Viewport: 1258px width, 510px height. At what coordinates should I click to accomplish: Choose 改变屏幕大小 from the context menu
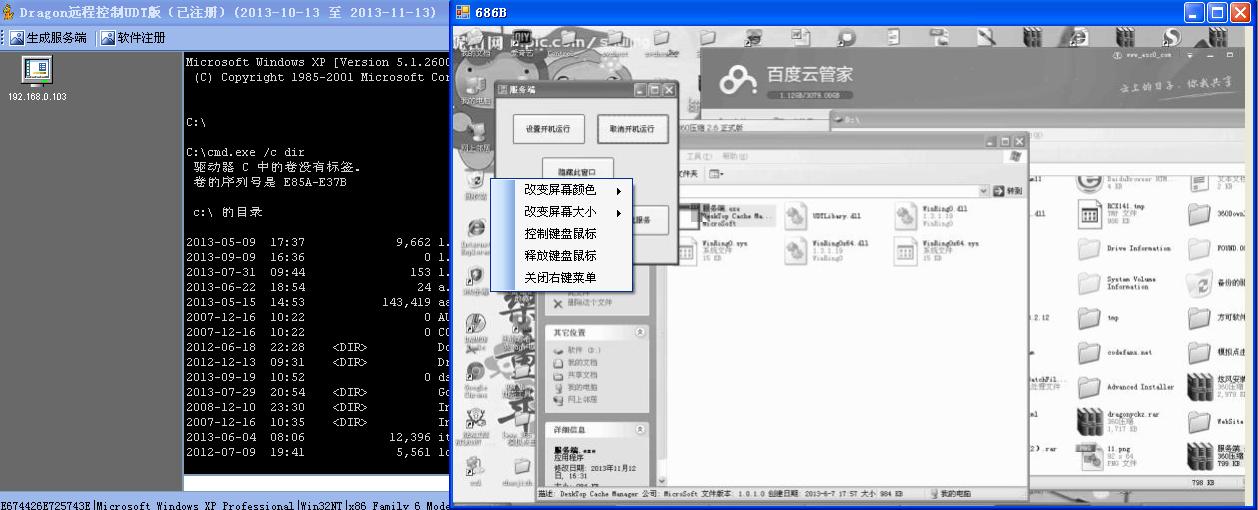pos(561,212)
